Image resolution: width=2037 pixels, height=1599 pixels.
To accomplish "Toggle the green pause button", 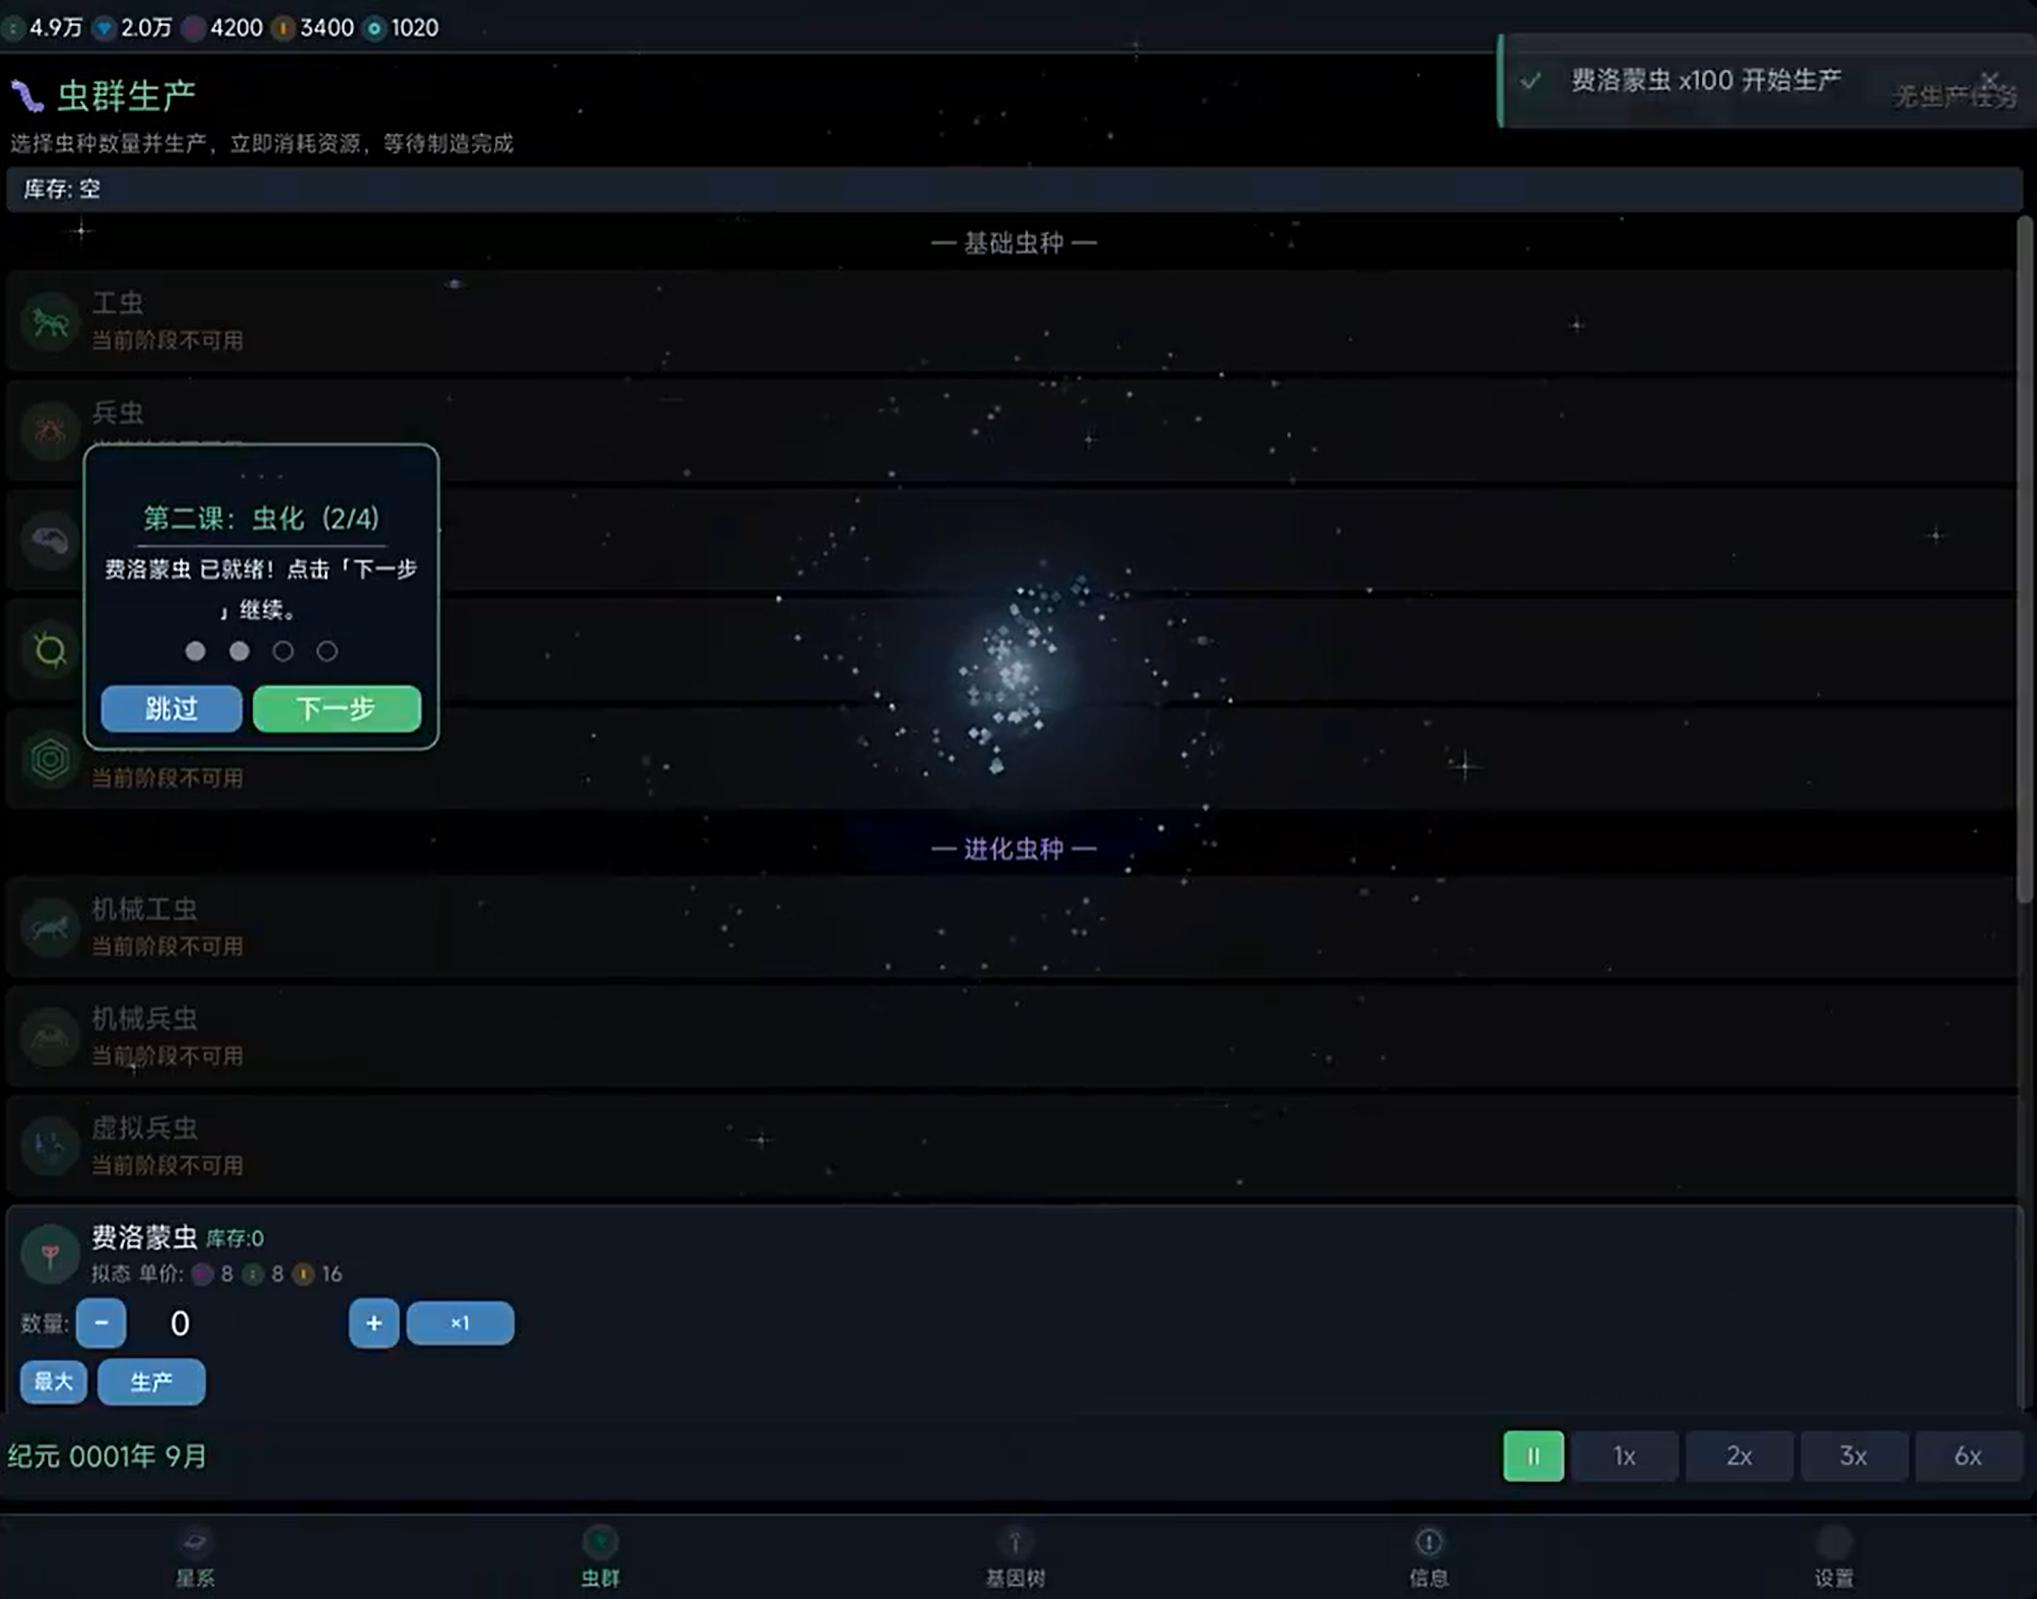I will pyautogui.click(x=1533, y=1456).
